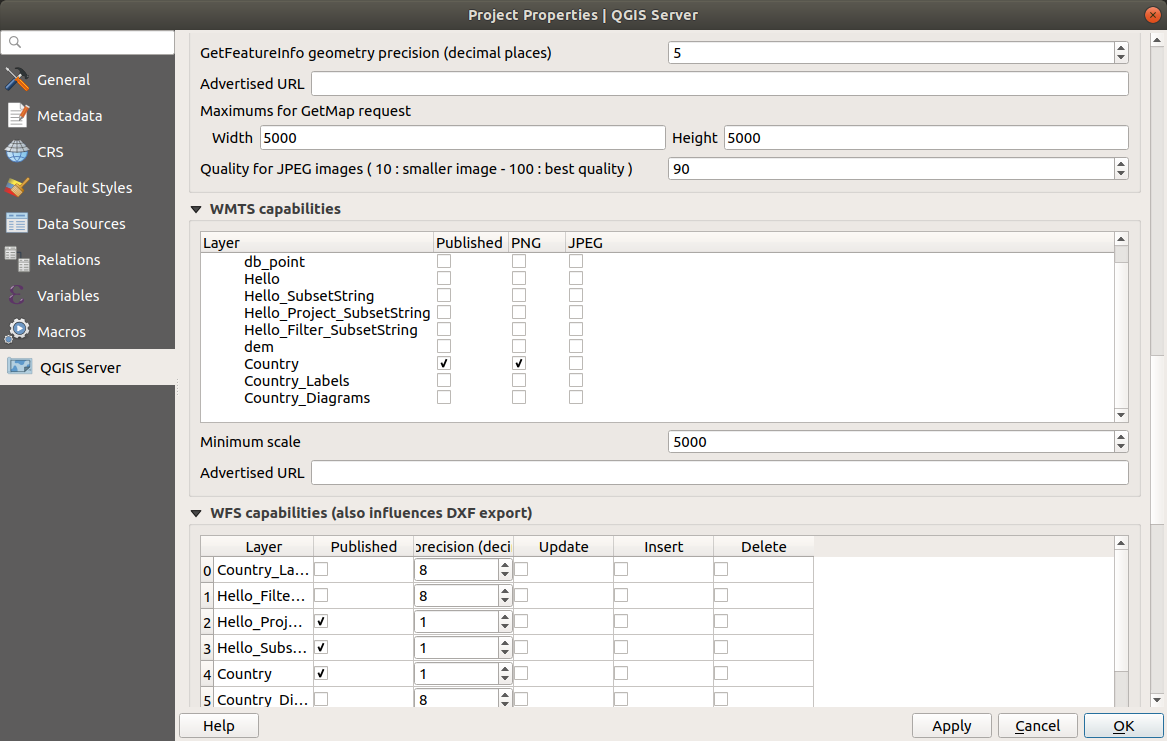
Task: Open Help for project properties
Action: coord(218,726)
